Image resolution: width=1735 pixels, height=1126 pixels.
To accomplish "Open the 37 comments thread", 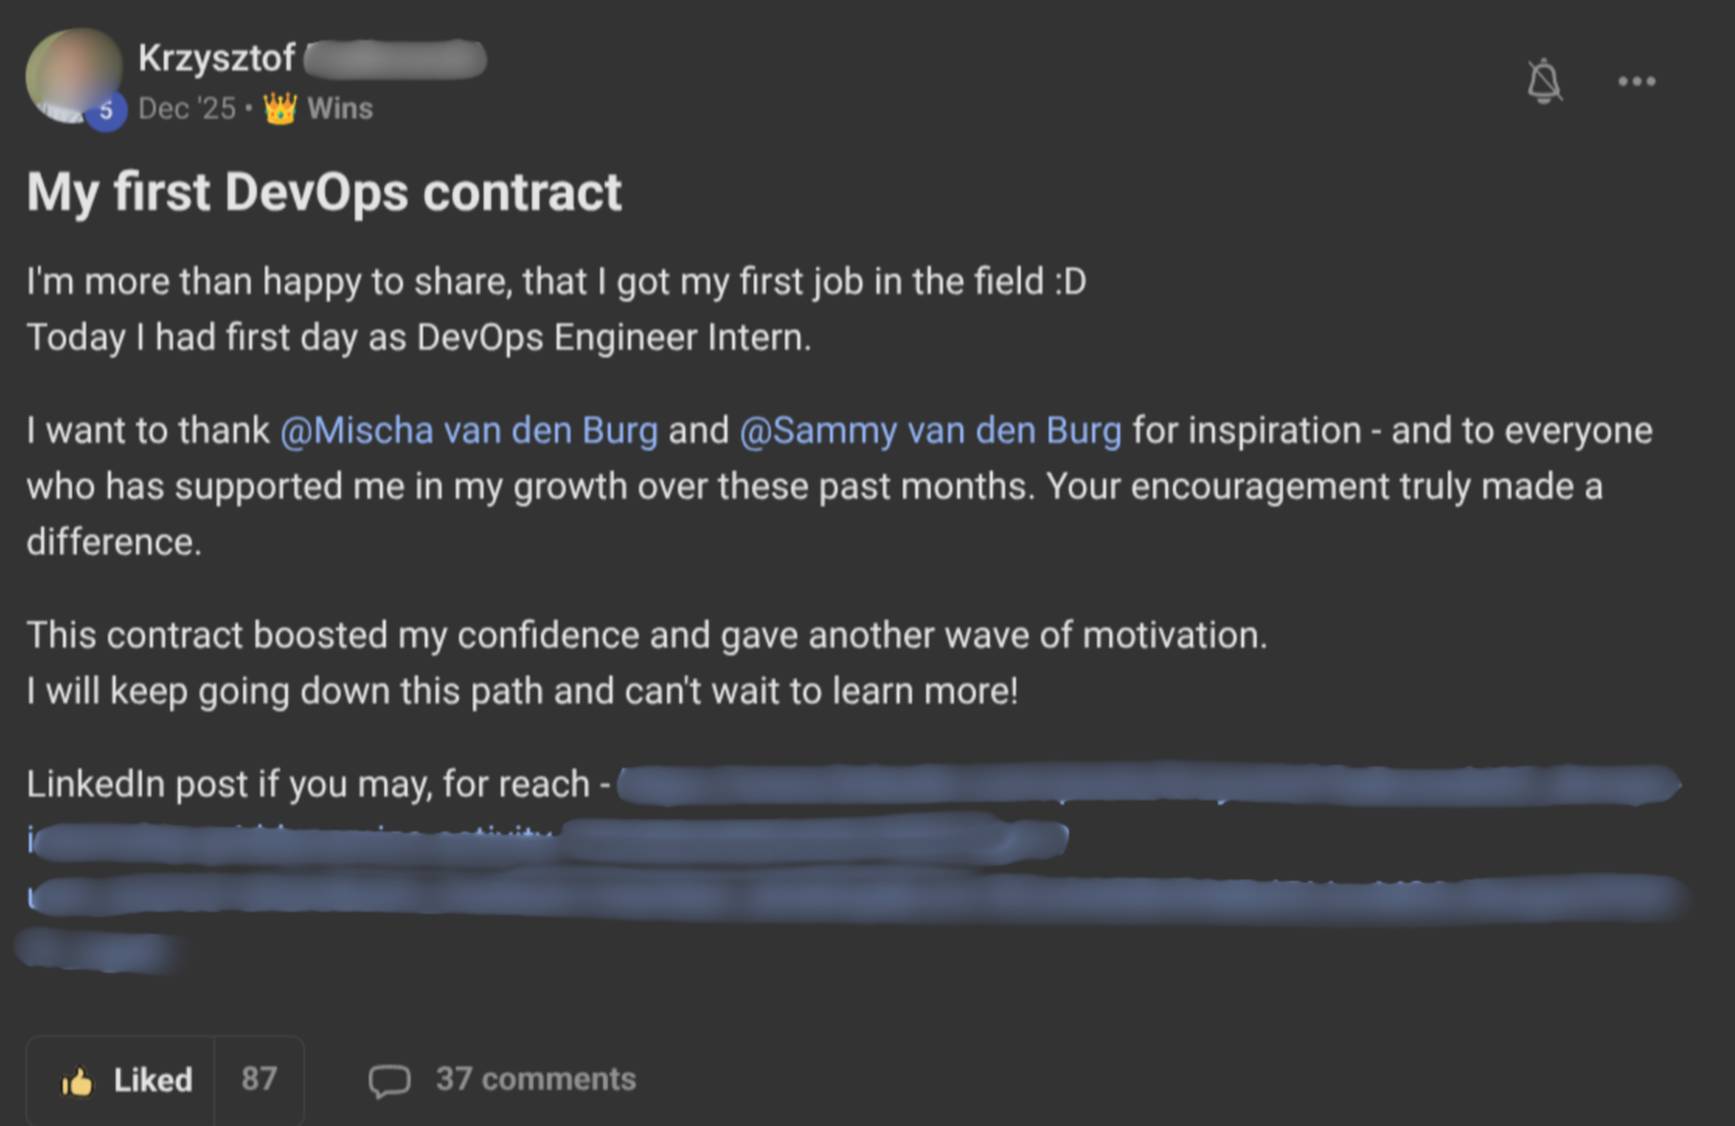I will tap(535, 1079).
